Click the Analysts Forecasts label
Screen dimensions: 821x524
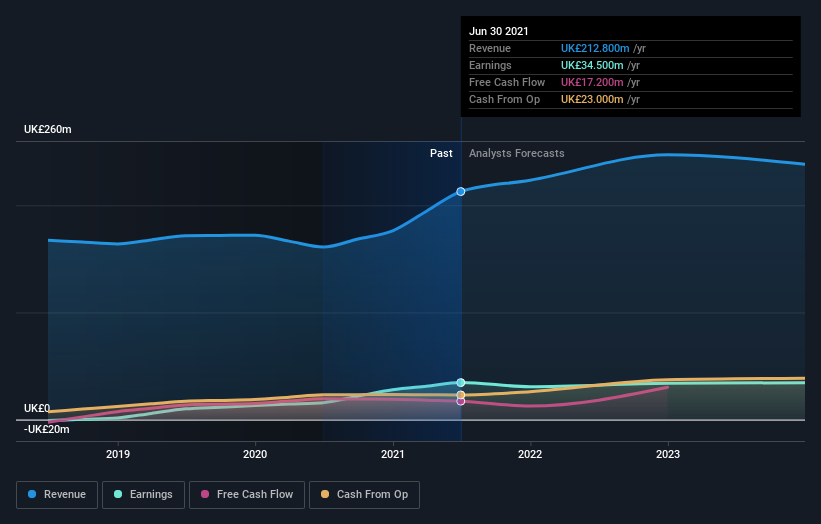pos(517,153)
